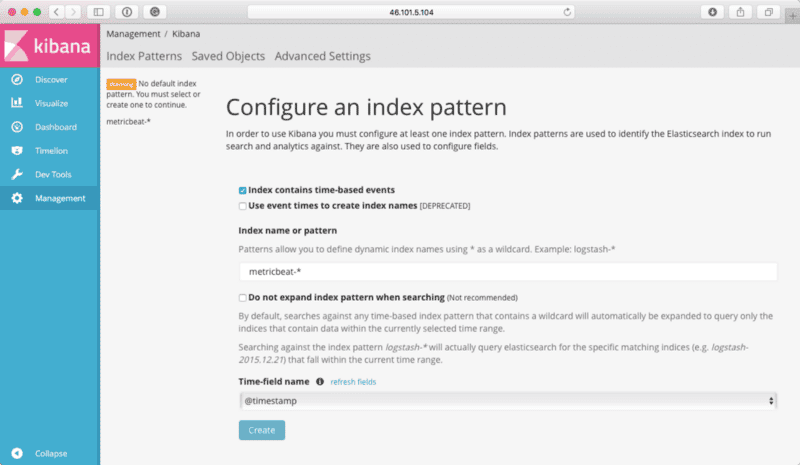Click the index name pattern input field
The height and width of the screenshot is (465, 800).
tap(508, 271)
